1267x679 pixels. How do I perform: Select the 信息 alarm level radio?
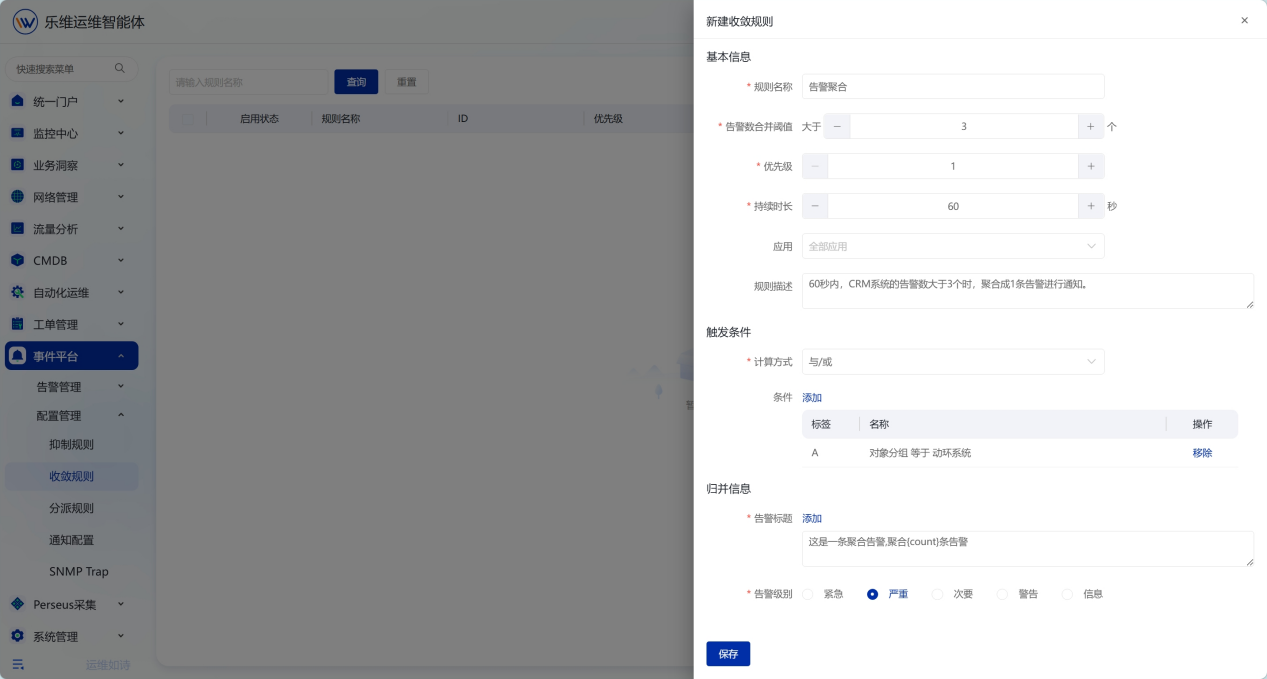pos(1067,594)
